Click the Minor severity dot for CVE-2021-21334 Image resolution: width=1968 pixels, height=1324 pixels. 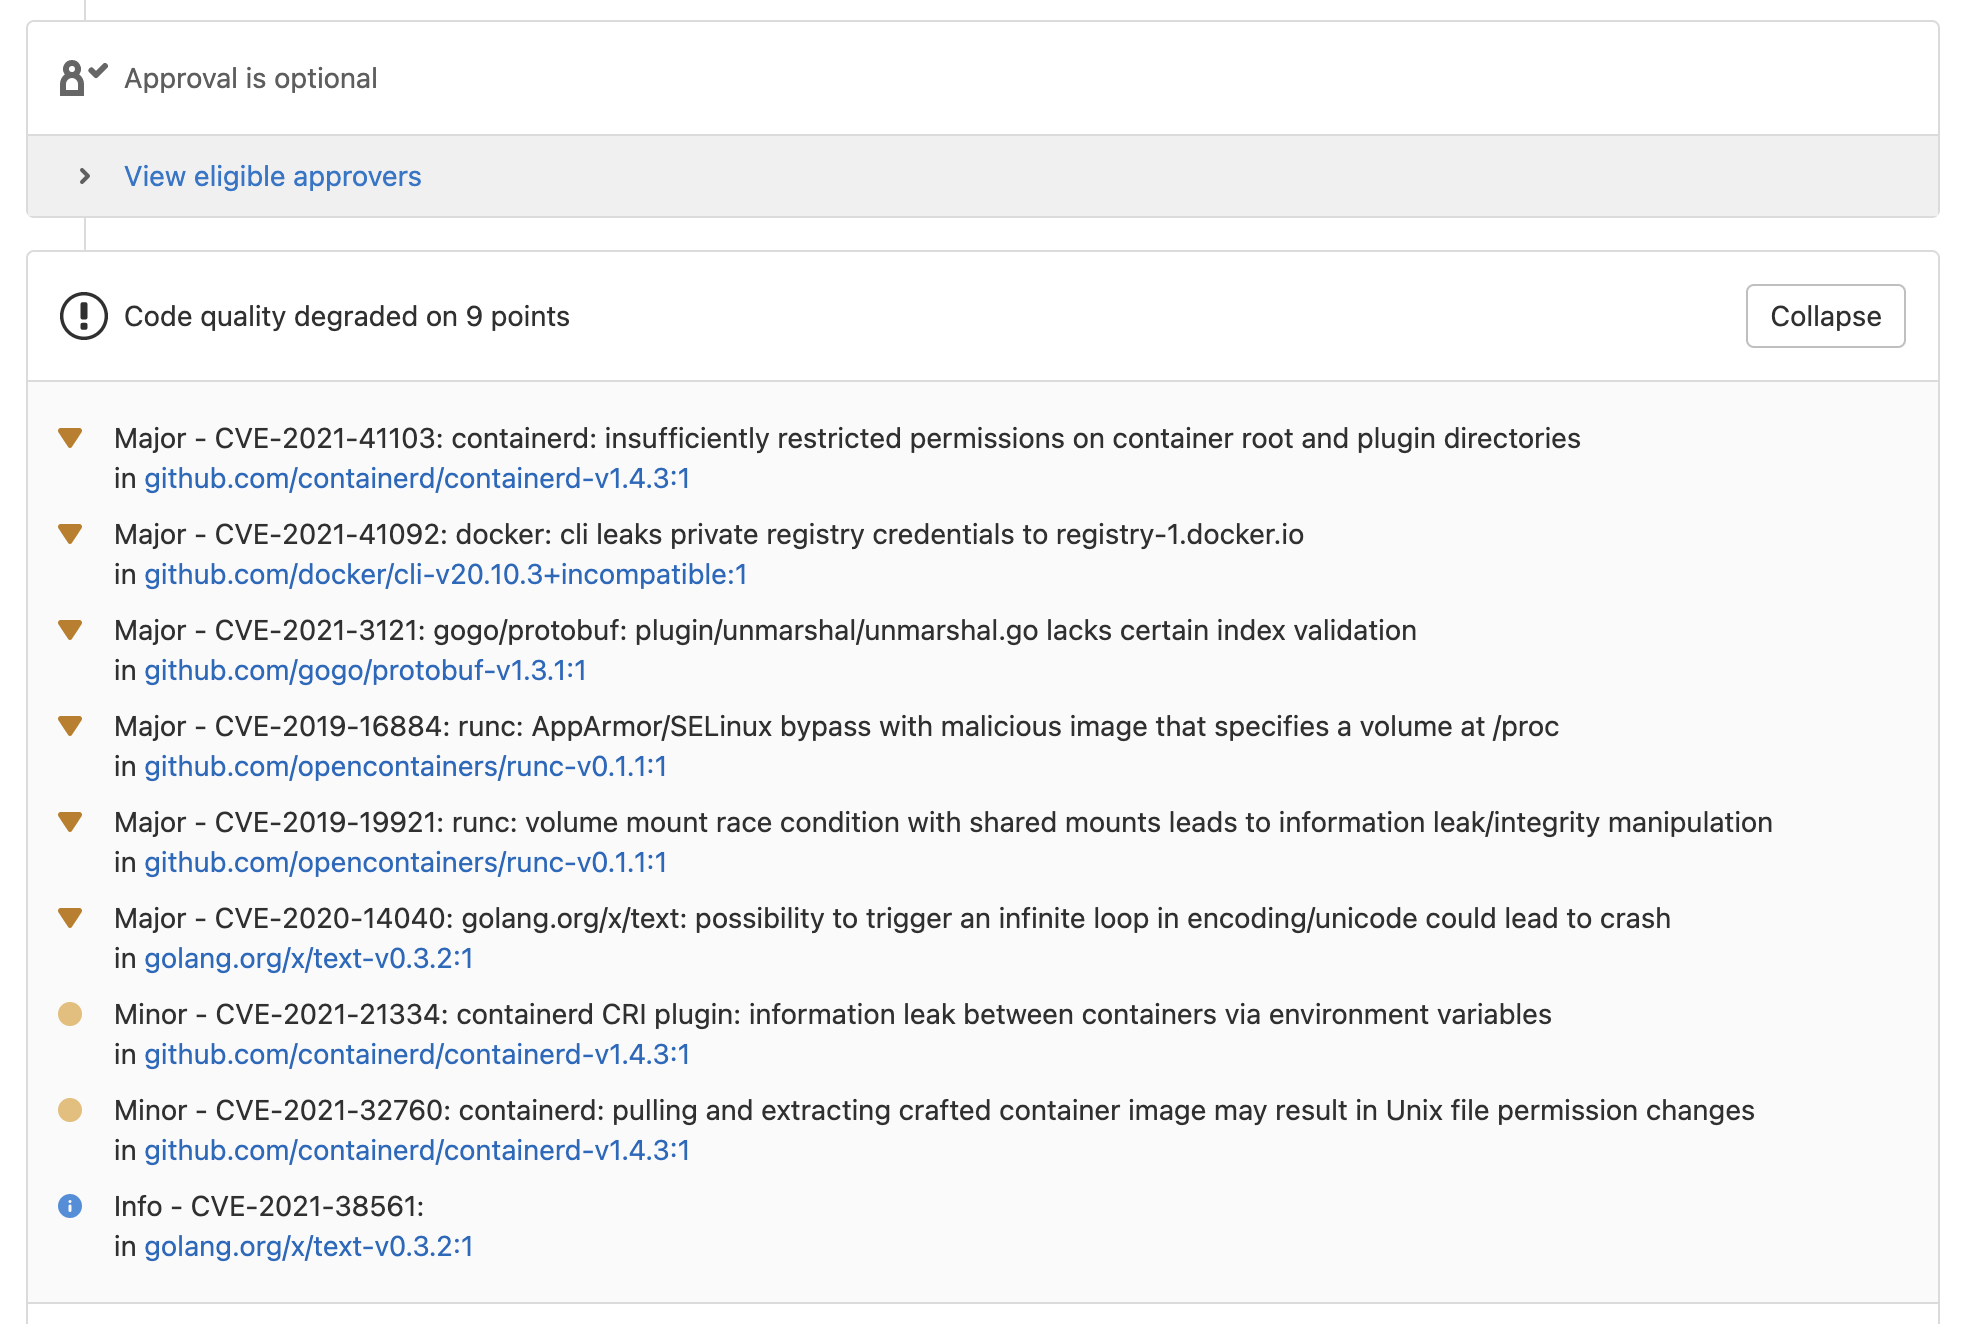coord(70,1013)
